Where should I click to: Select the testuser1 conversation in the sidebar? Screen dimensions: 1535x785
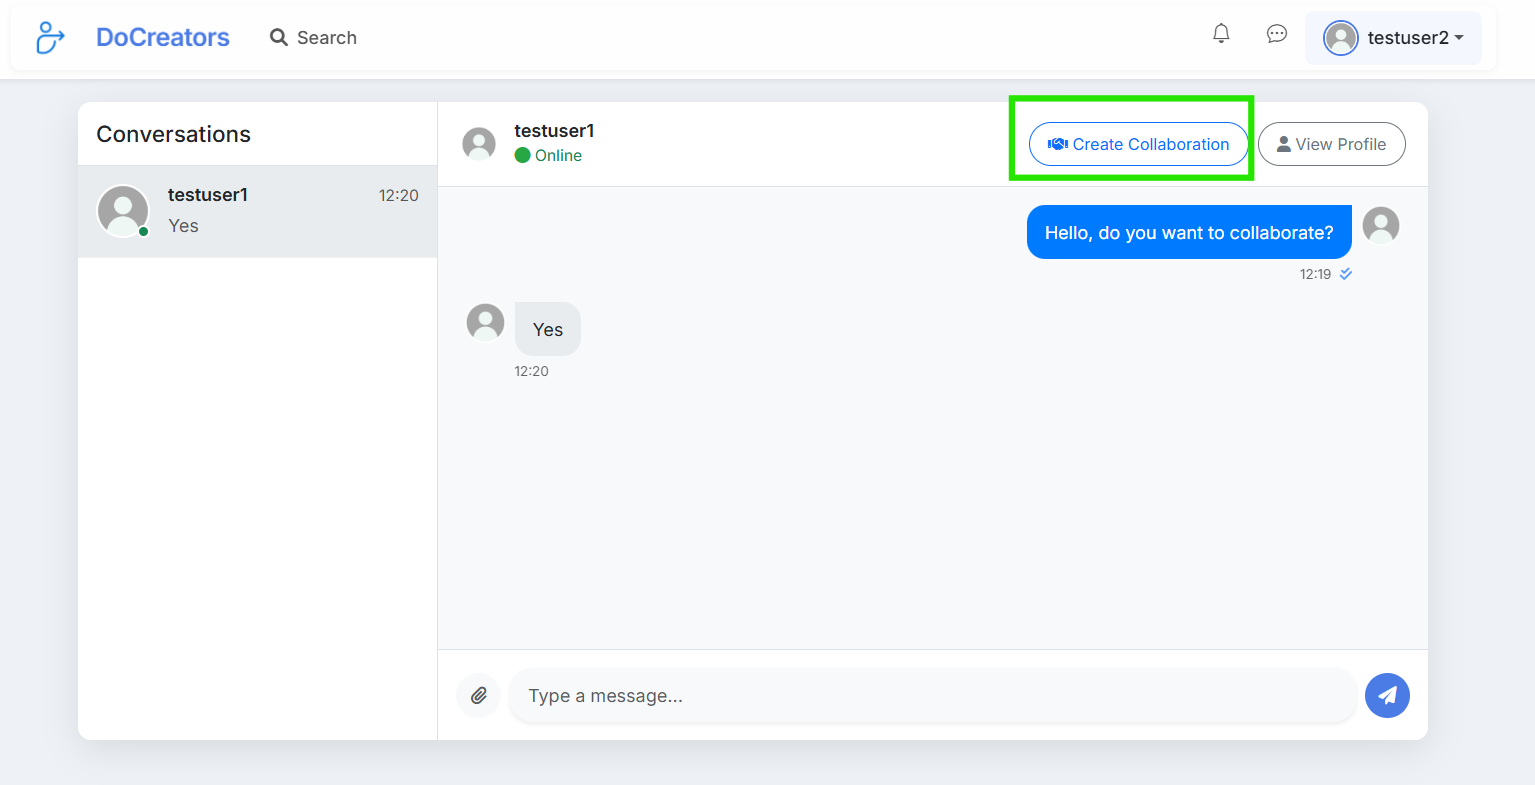[257, 211]
